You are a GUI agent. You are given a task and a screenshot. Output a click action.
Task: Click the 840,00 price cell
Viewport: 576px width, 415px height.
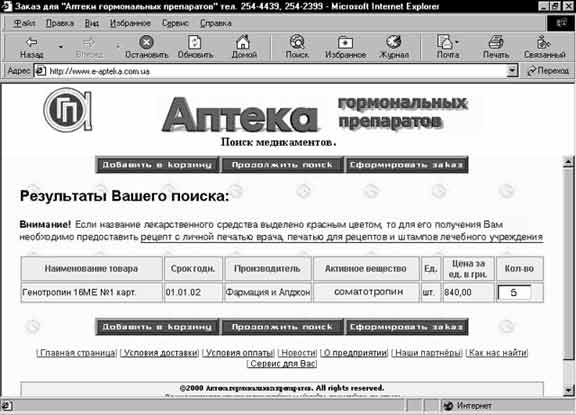(x=468, y=292)
